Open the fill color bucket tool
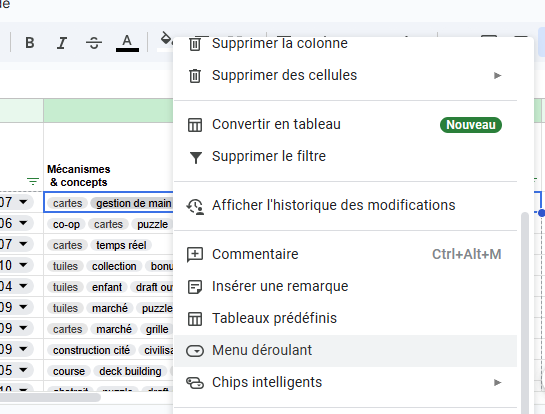 [x=165, y=41]
